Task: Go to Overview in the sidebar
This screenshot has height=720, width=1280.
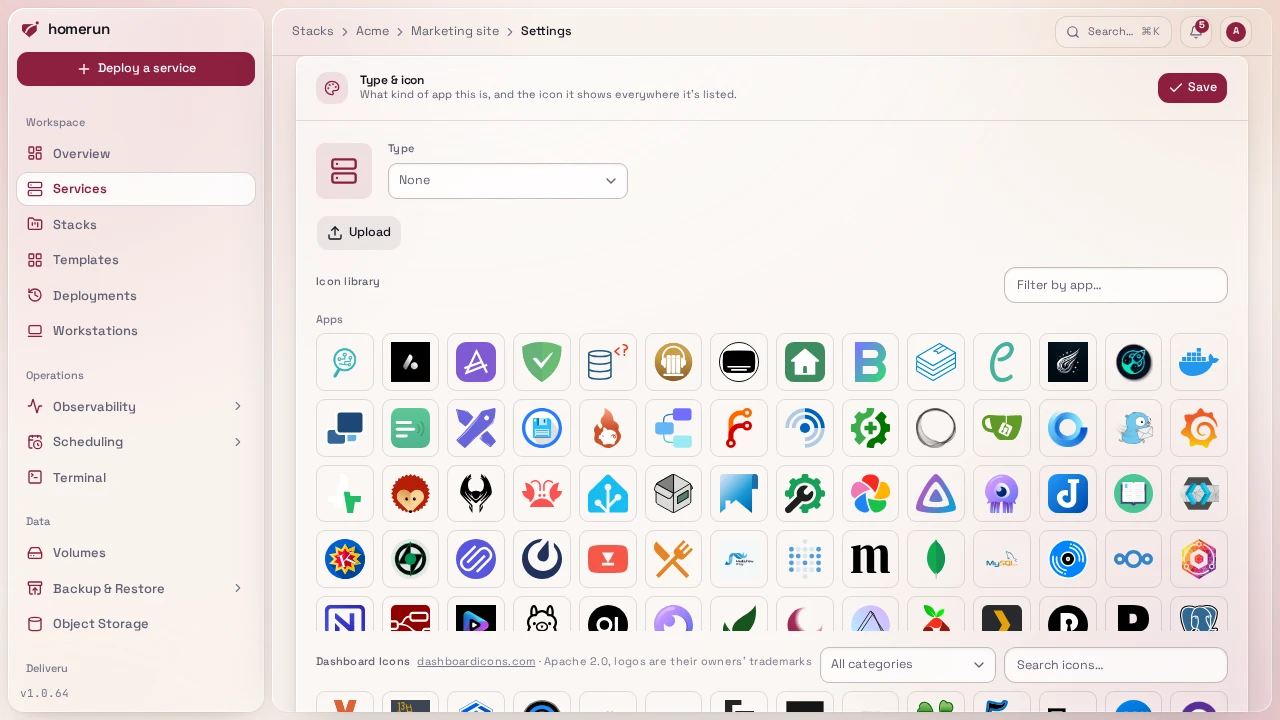Action: pos(136,154)
